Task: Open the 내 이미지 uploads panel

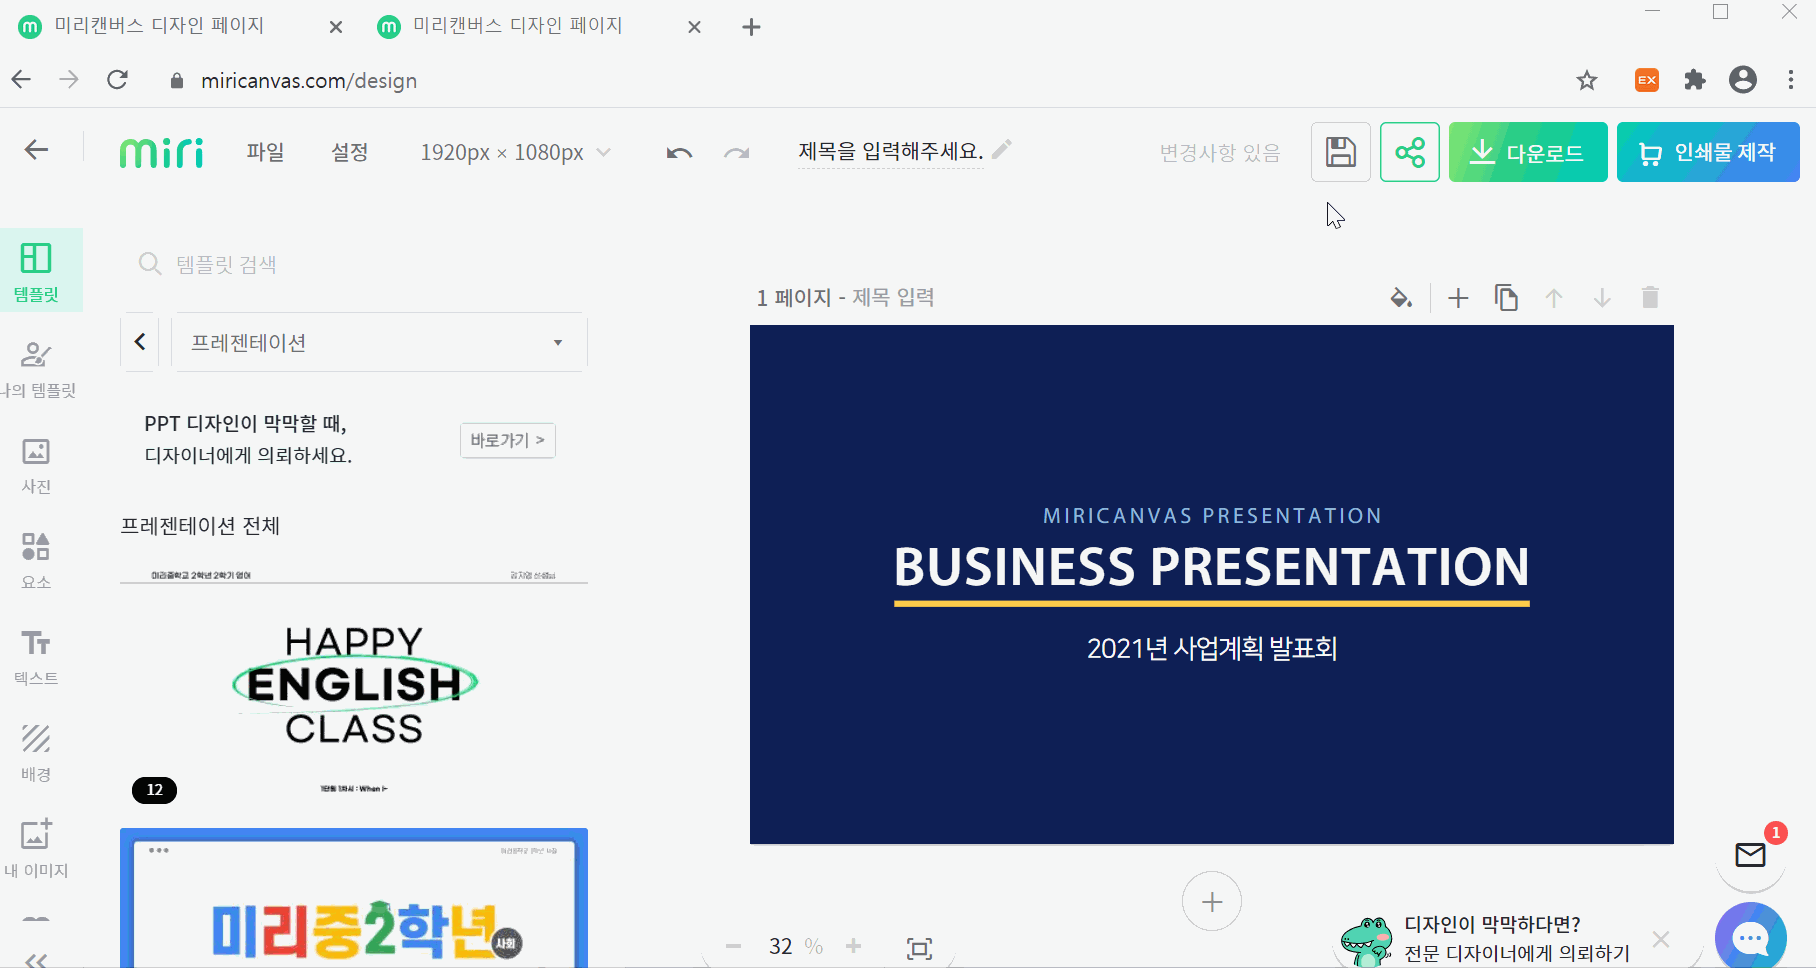Action: [37, 849]
